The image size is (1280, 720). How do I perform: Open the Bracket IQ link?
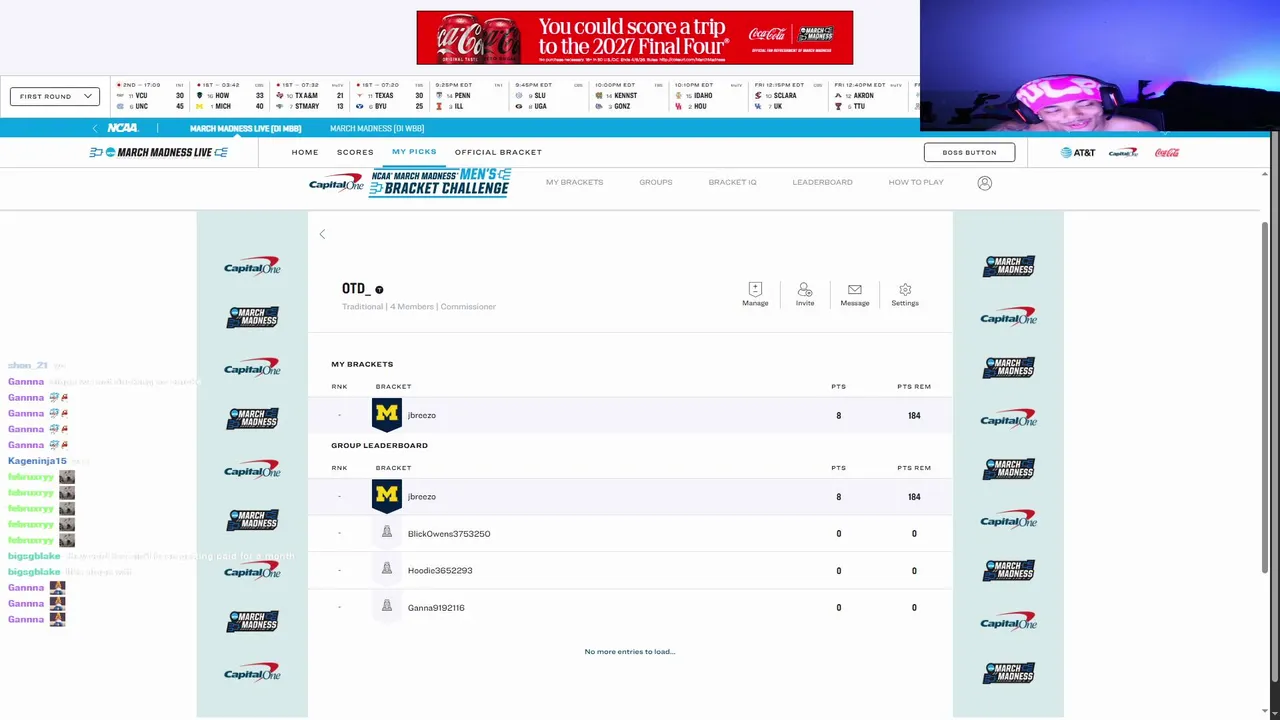732,182
